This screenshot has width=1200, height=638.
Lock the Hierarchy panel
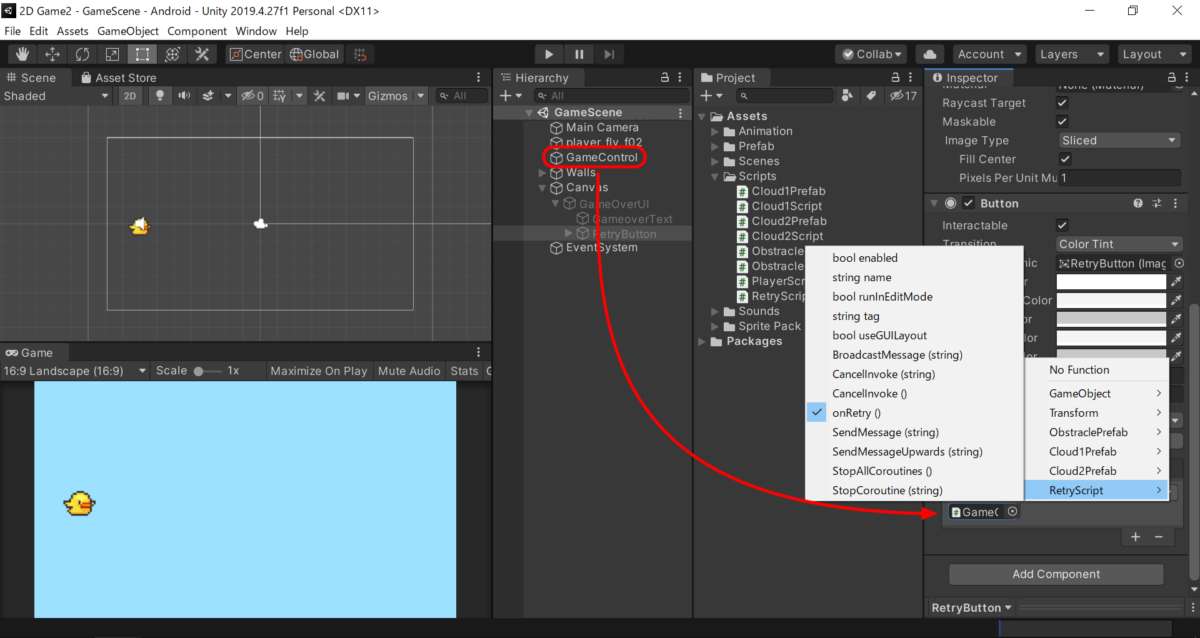[665, 77]
